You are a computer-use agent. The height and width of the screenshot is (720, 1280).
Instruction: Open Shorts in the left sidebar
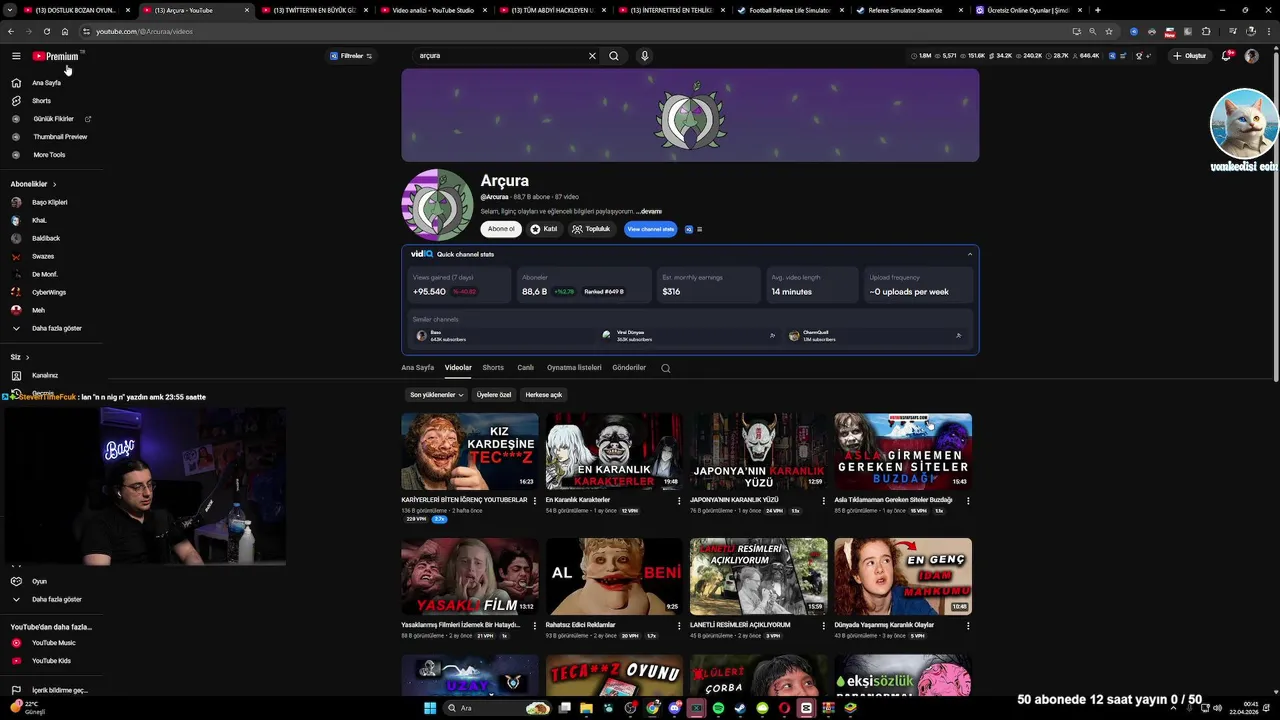(x=41, y=101)
